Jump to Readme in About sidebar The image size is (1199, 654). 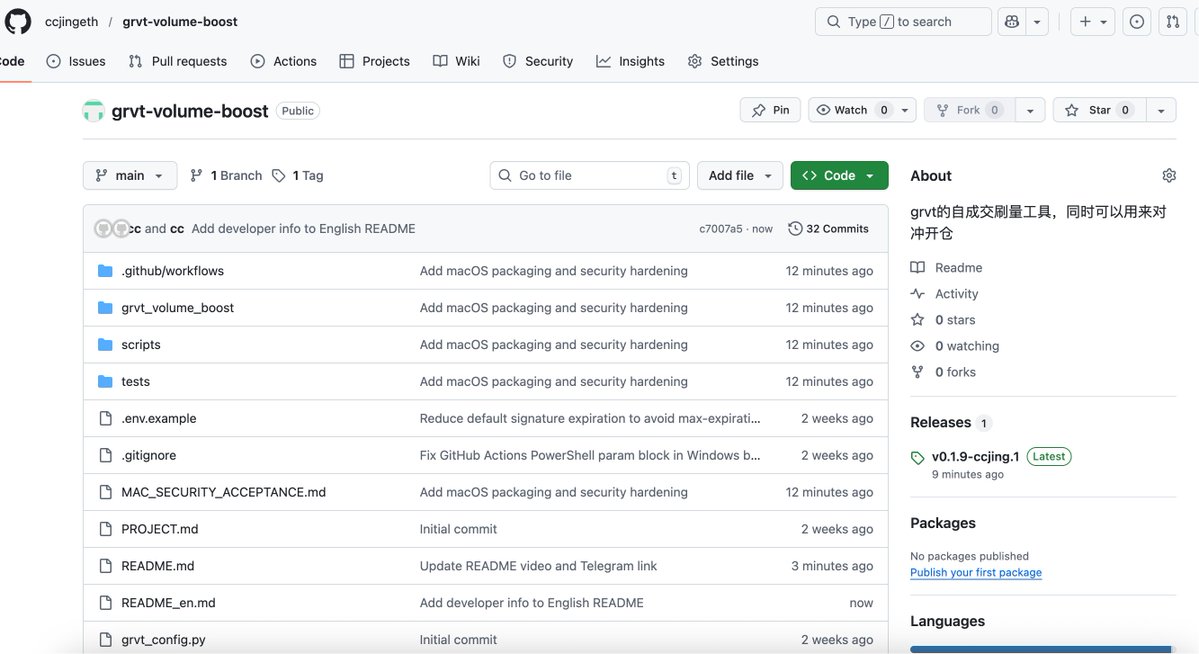pos(947,268)
